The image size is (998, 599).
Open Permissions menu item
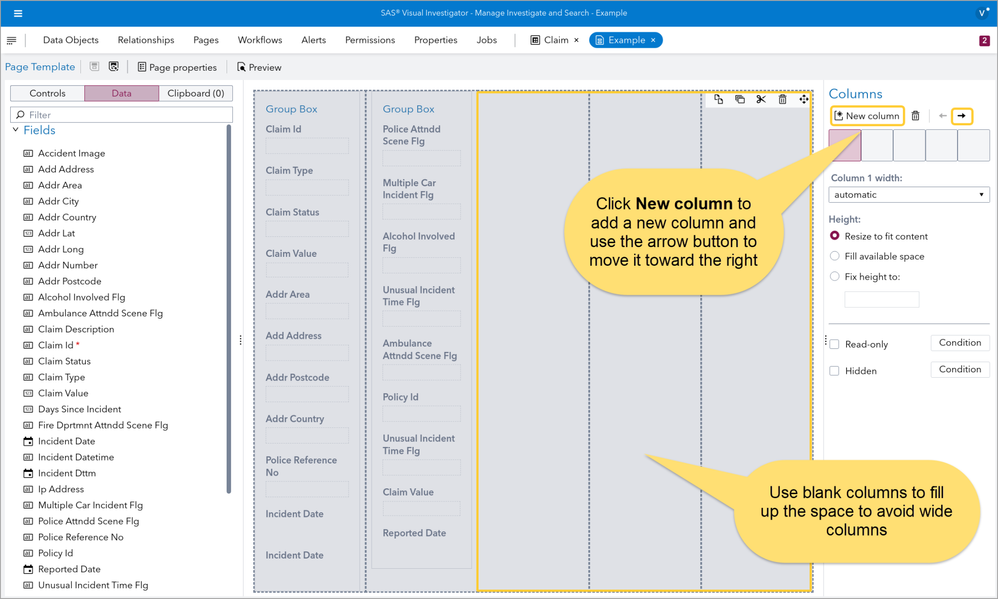point(370,40)
